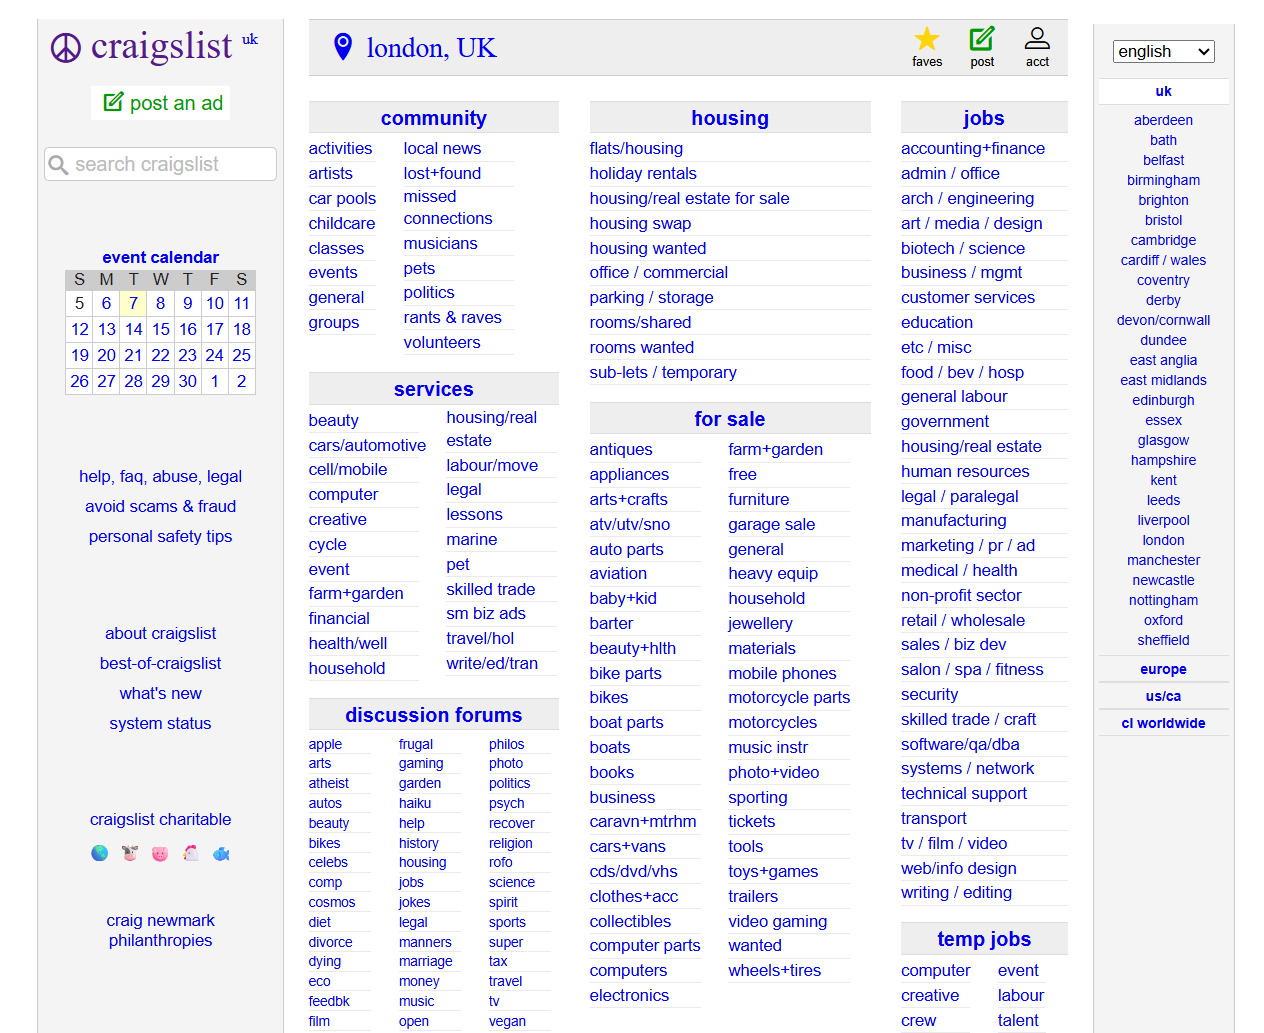Open about craigslist link
Screen dimensions: 1264x1033
coord(160,633)
